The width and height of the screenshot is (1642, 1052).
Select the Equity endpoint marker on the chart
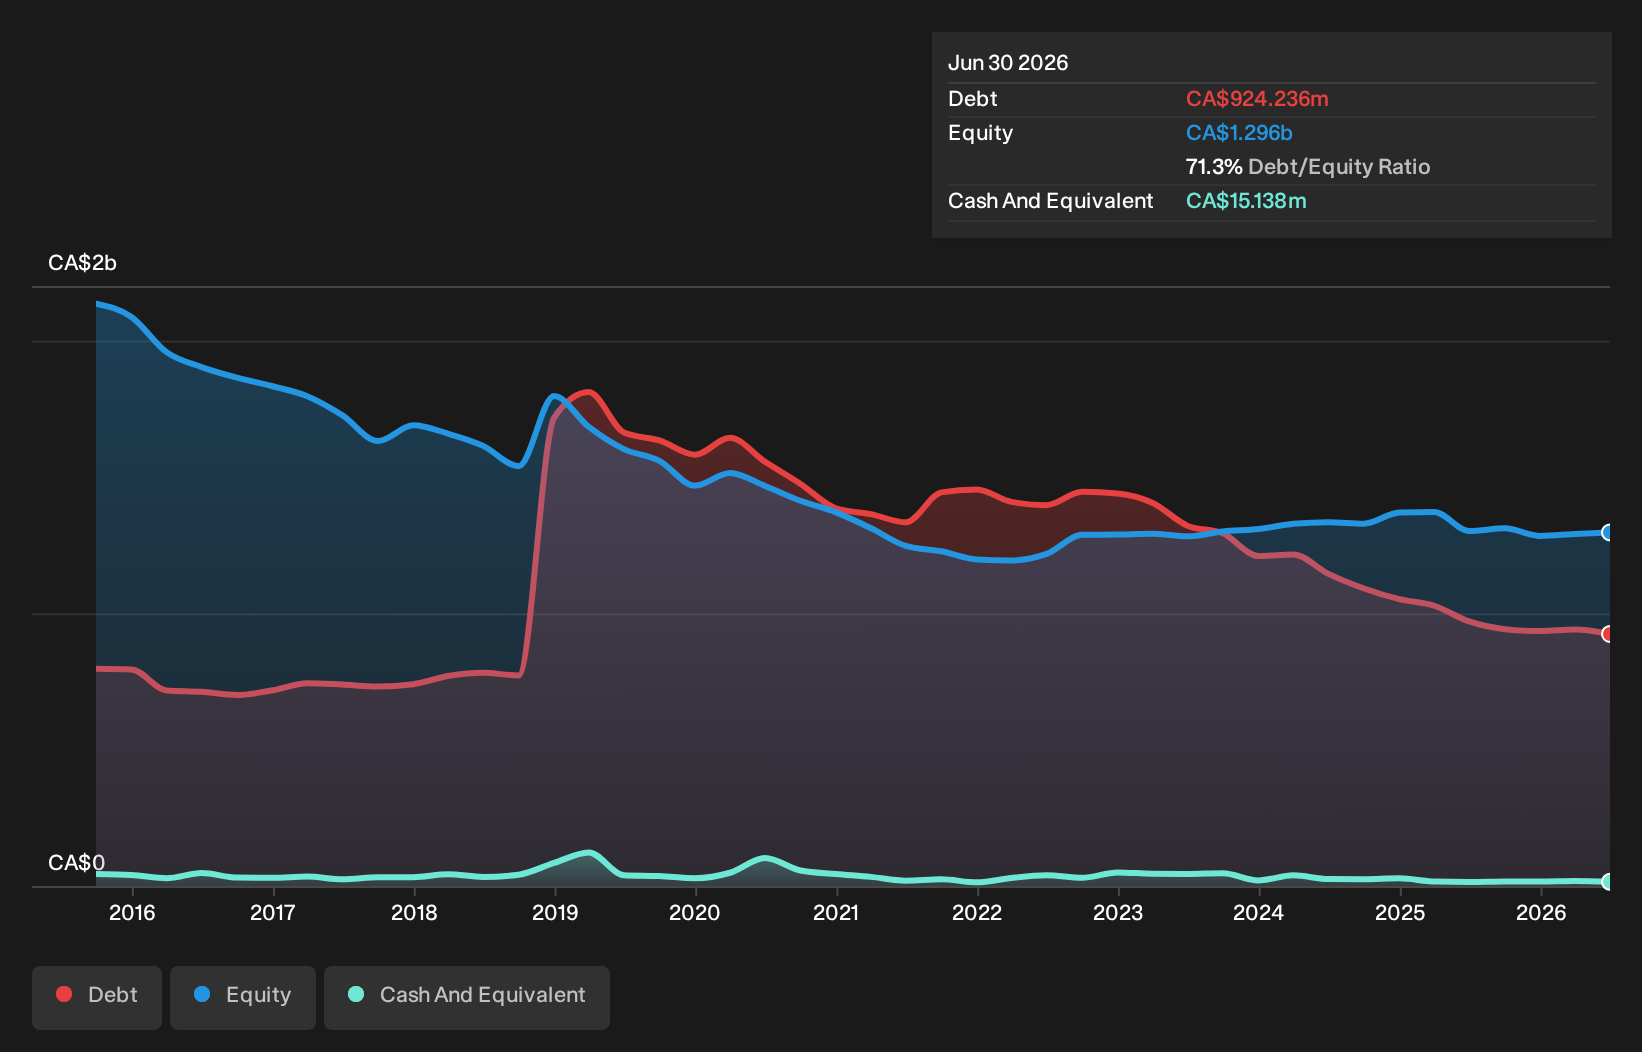coord(1607,533)
